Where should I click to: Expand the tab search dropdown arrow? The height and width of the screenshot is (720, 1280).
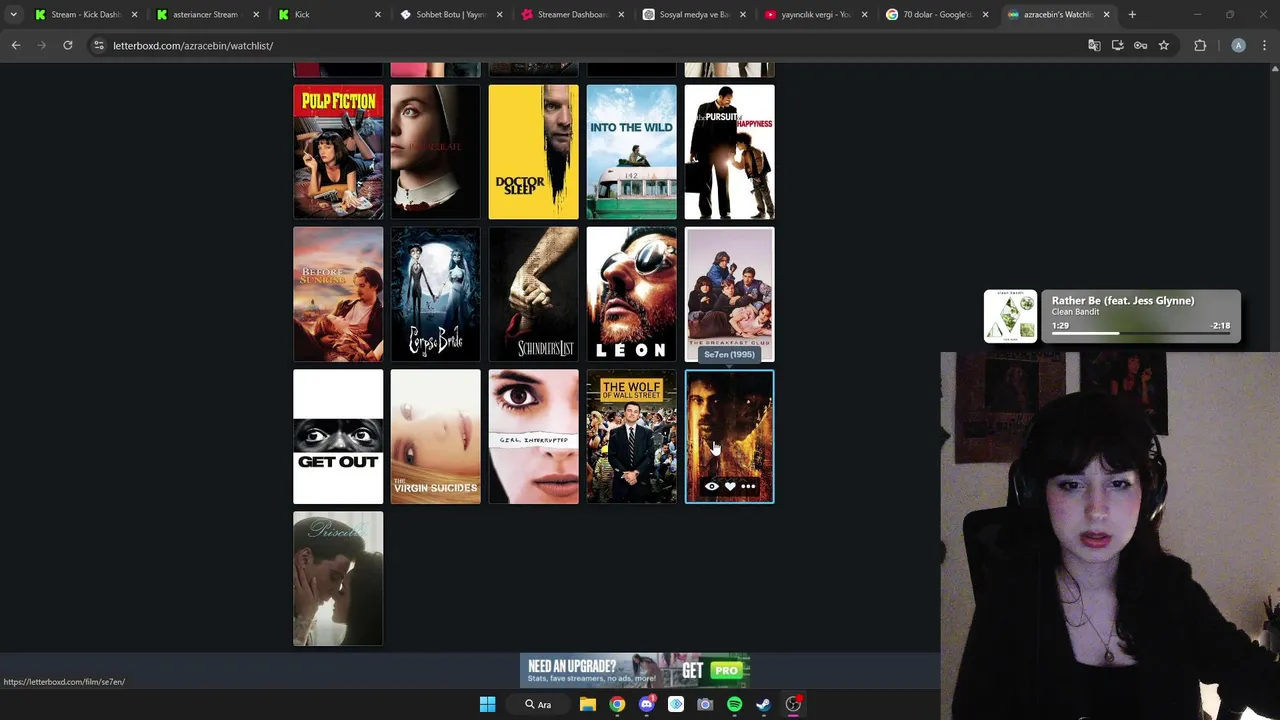pos(13,15)
